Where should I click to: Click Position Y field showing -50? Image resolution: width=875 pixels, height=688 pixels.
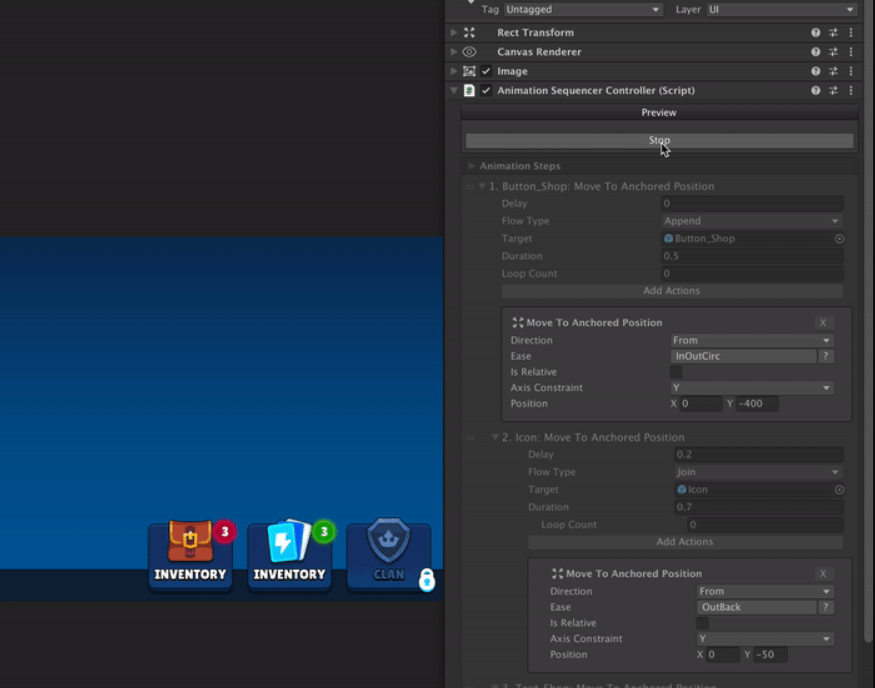(770, 655)
